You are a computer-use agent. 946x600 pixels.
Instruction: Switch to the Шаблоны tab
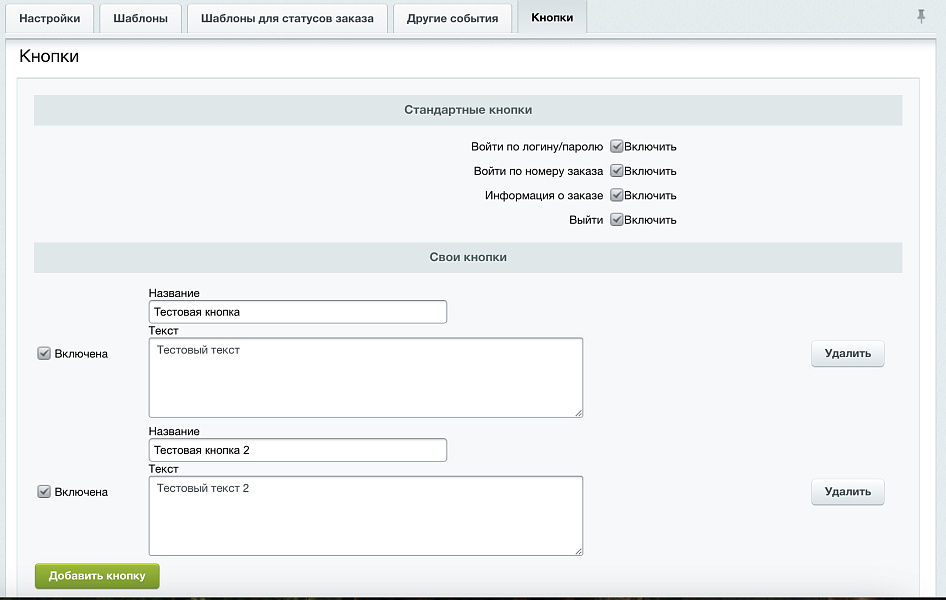click(141, 18)
